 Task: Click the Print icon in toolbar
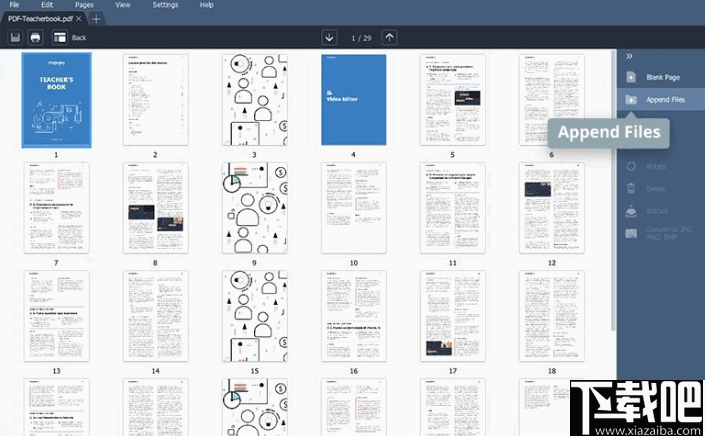point(36,37)
